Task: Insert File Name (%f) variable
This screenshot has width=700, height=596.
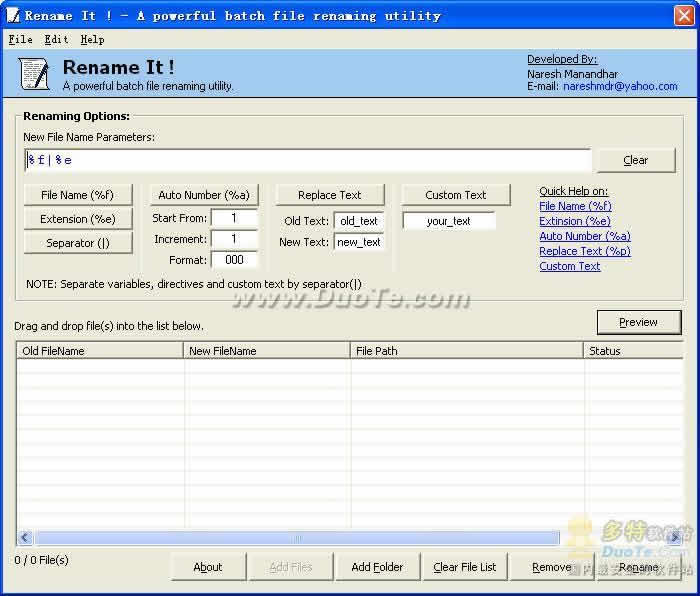Action: (78, 195)
